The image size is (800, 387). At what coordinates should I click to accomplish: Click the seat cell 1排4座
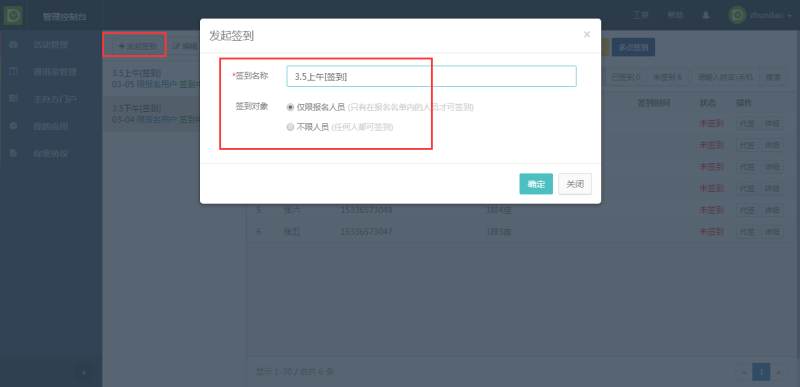coord(498,210)
